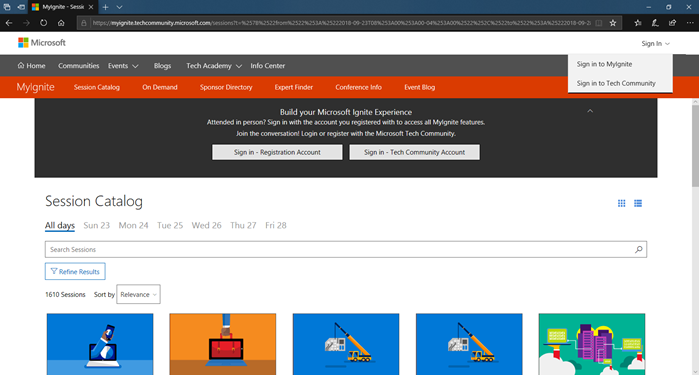This screenshot has height=375, width=699.
Task: Open a new tab with plus icon
Action: [106, 7]
